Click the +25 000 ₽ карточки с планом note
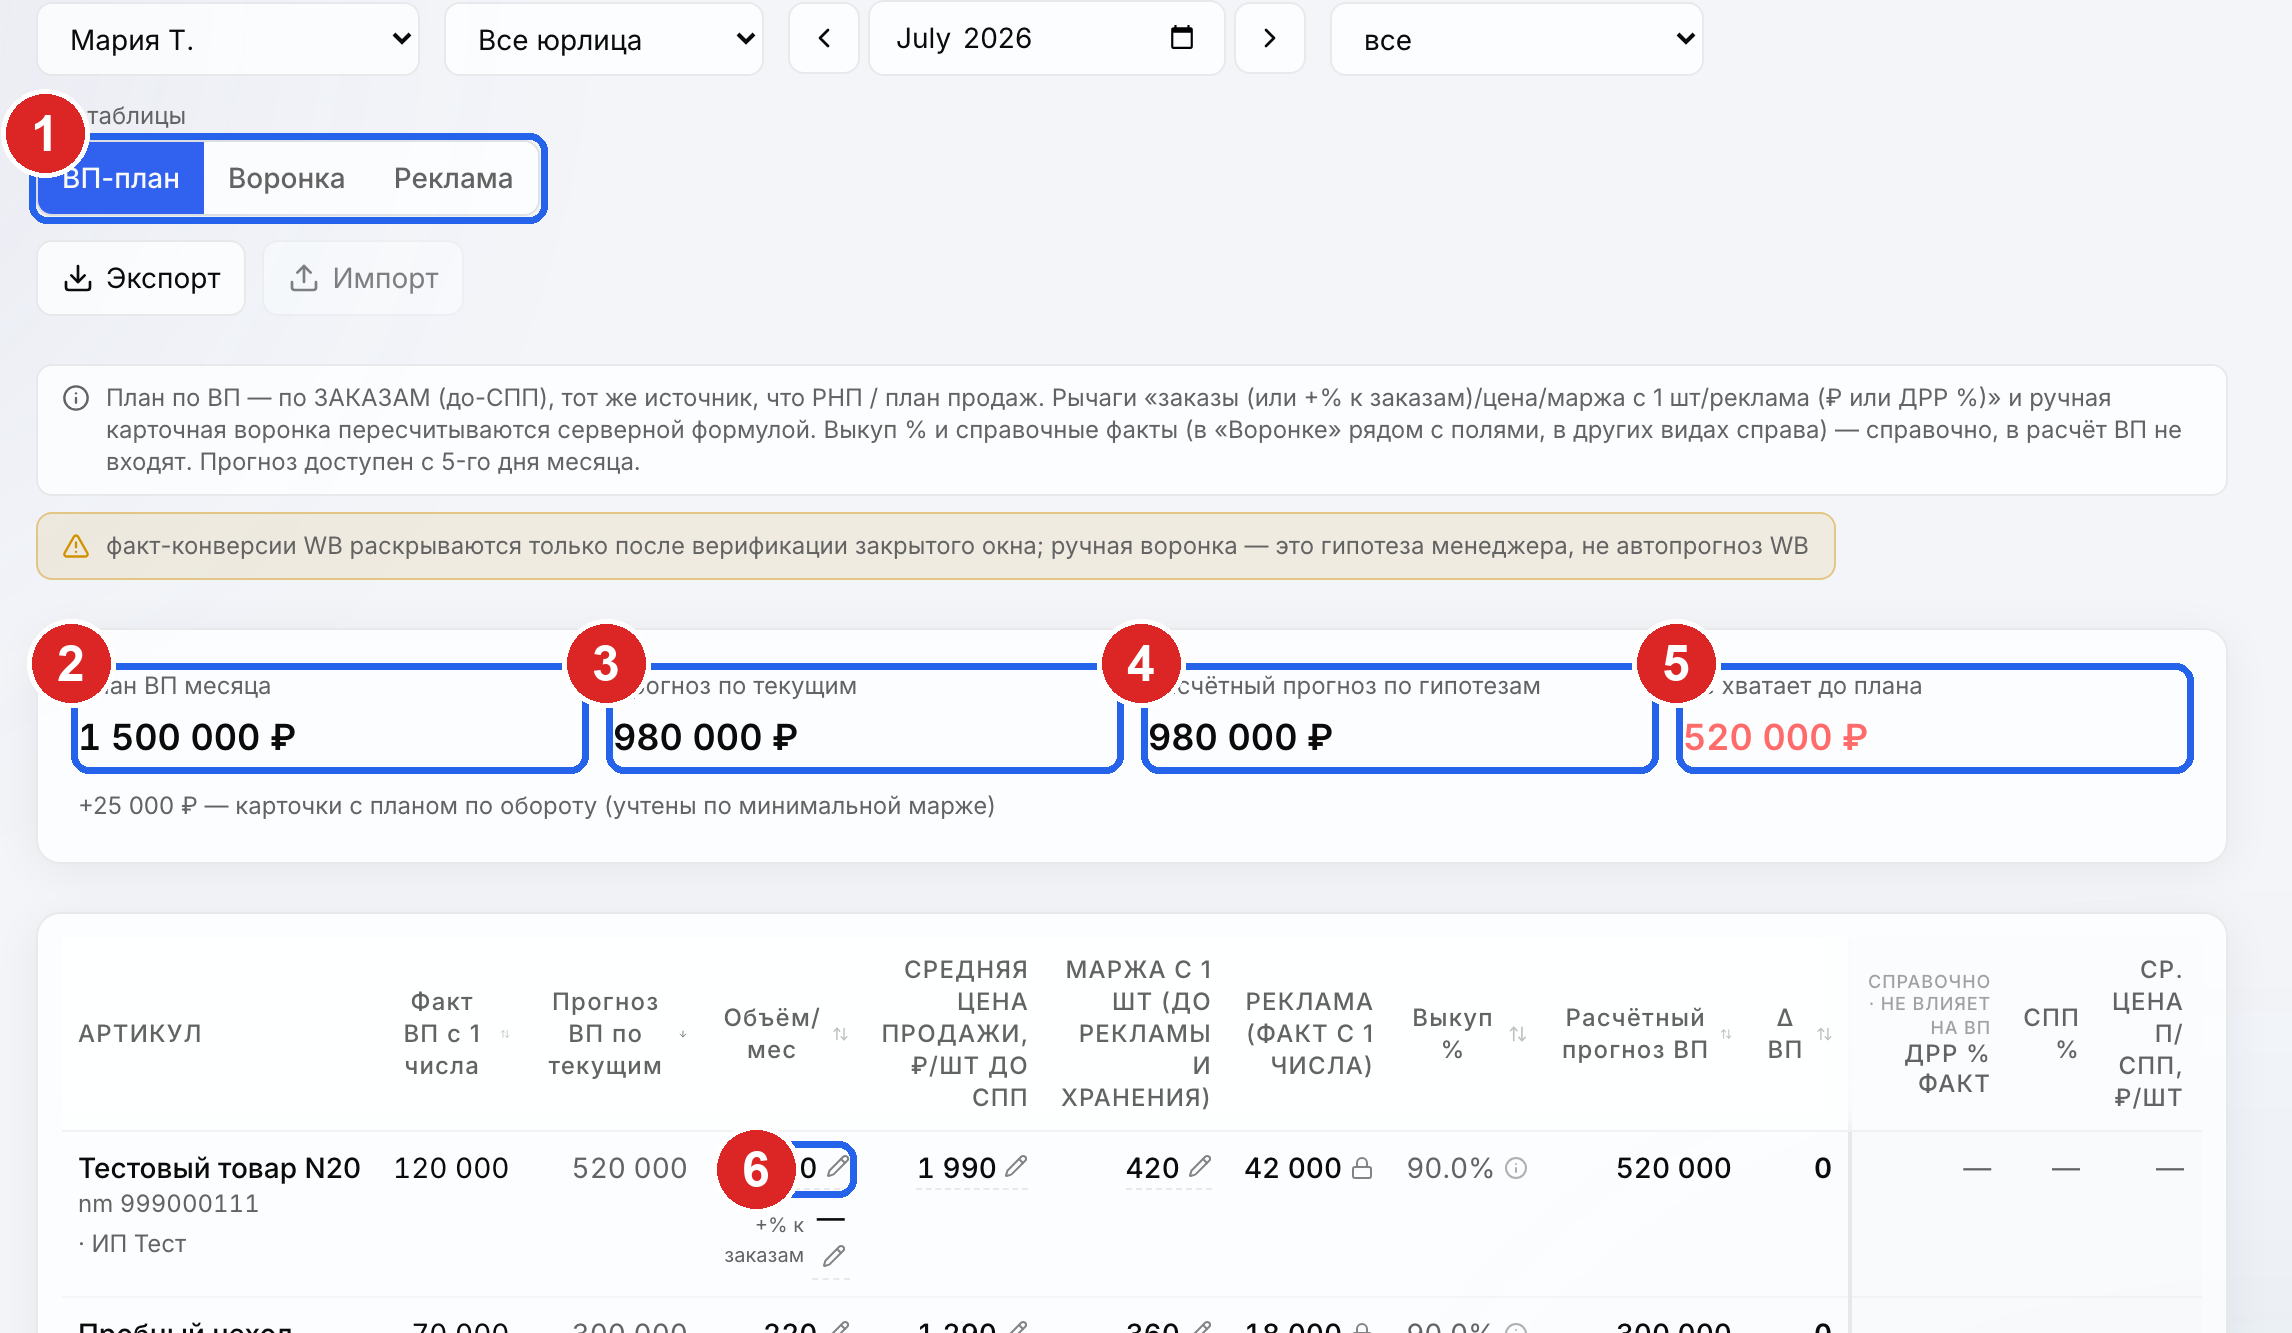This screenshot has width=2292, height=1333. click(536, 806)
